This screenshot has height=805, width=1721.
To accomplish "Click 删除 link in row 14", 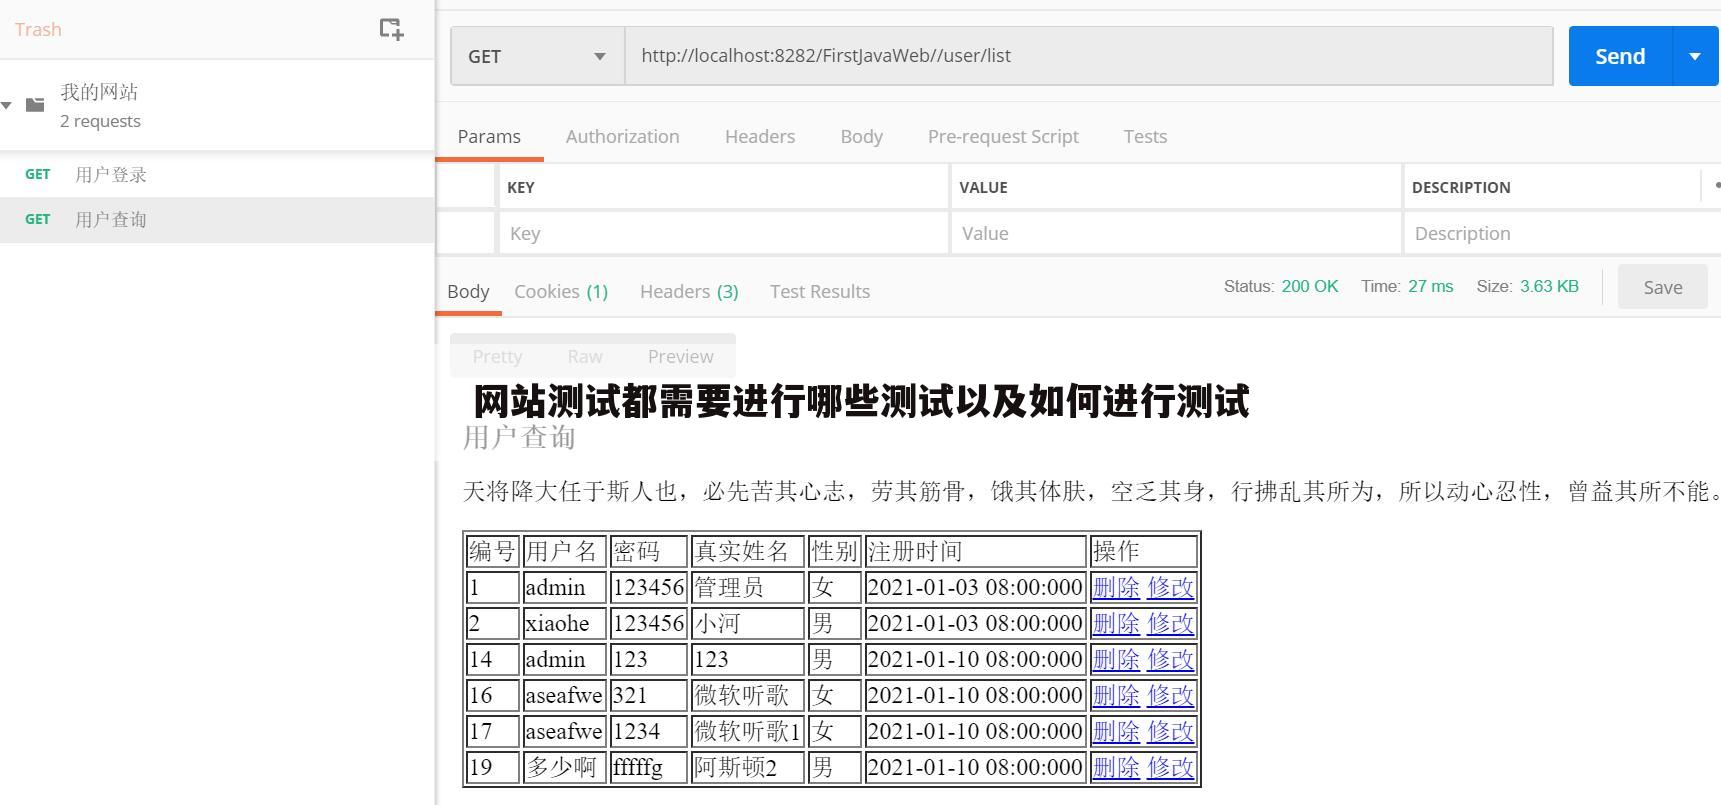I will point(1116,659).
